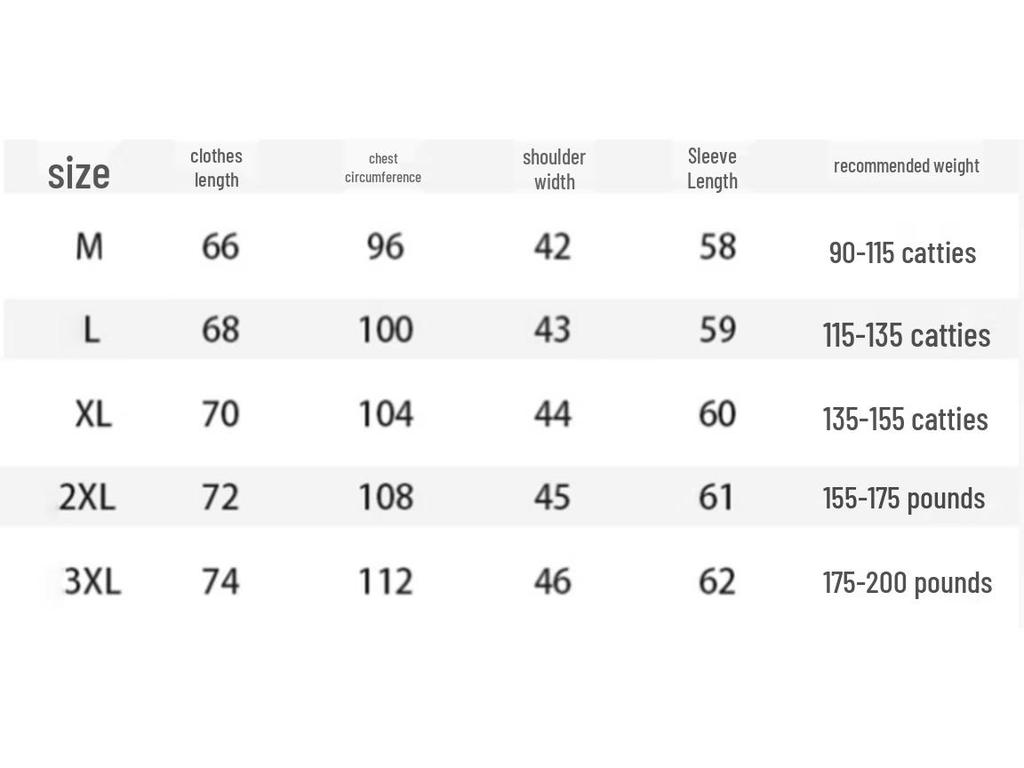The width and height of the screenshot is (1024, 768).
Task: Click clothes length value 66
Action: coord(220,246)
